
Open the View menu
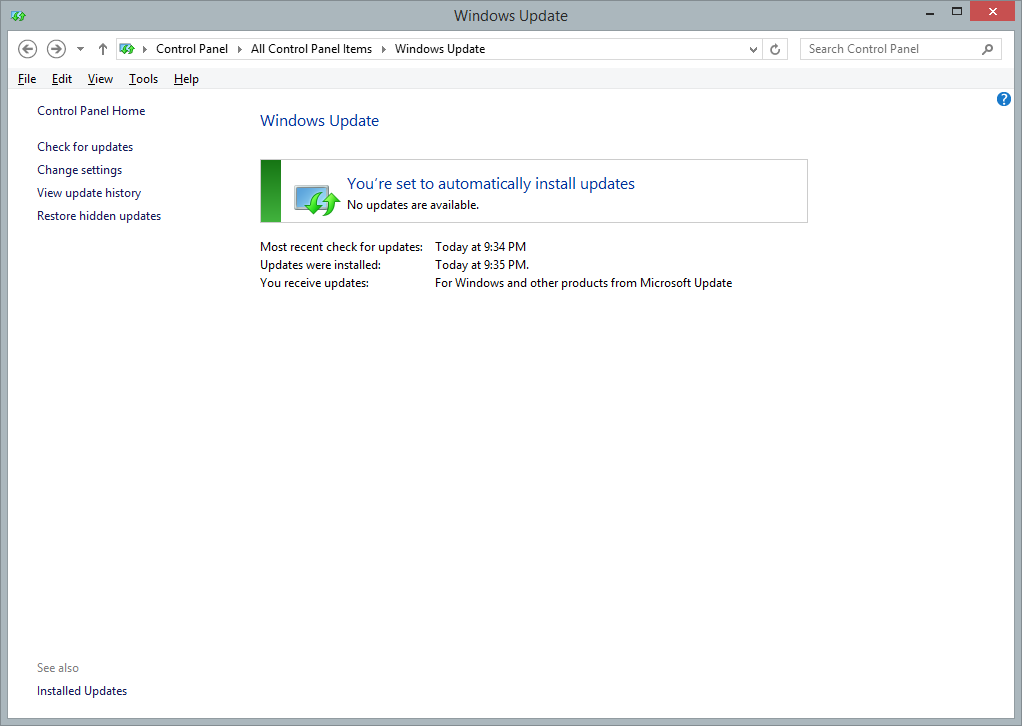click(100, 79)
